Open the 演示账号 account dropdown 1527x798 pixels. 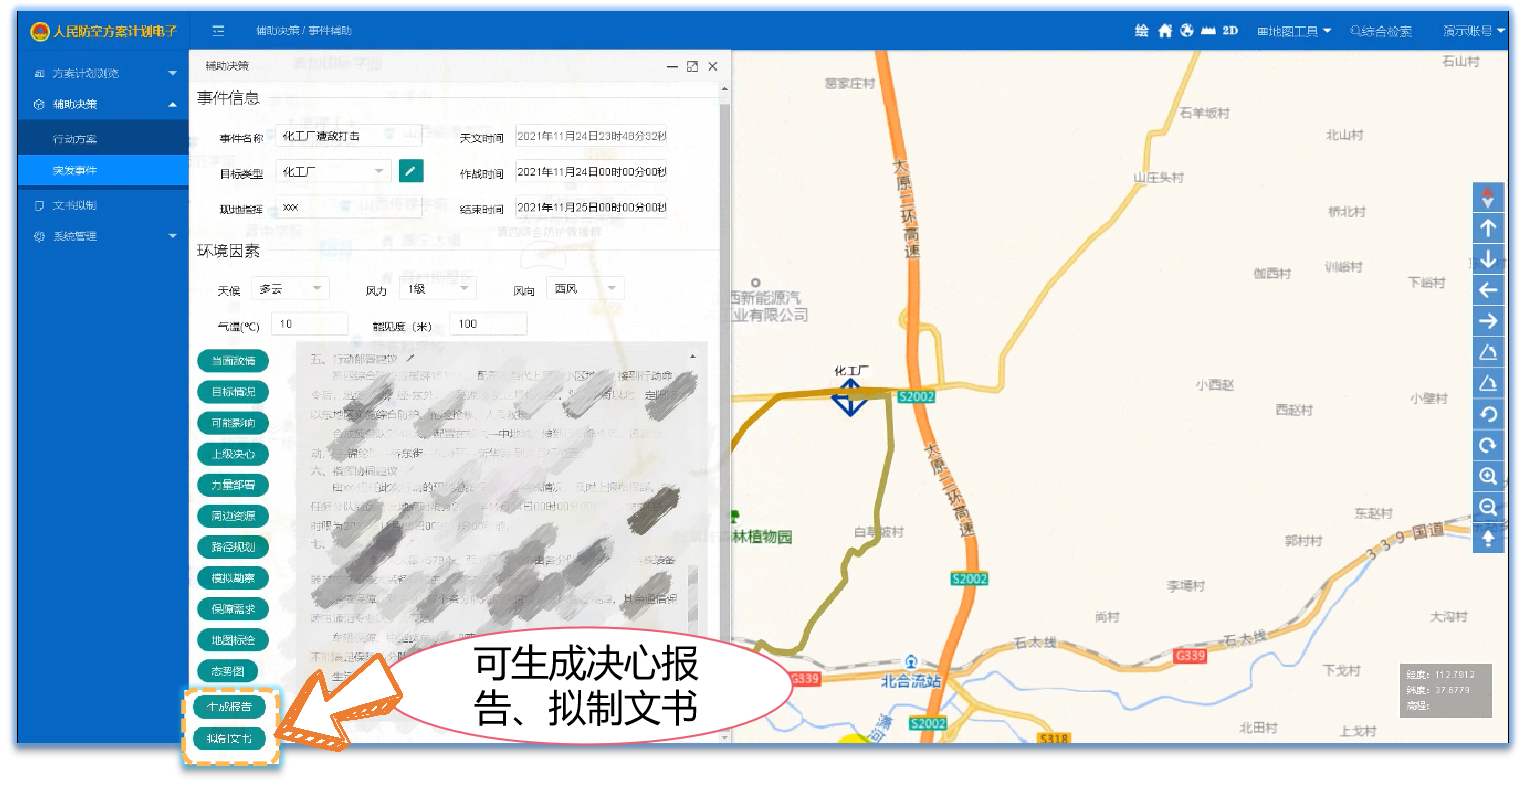point(1473,31)
